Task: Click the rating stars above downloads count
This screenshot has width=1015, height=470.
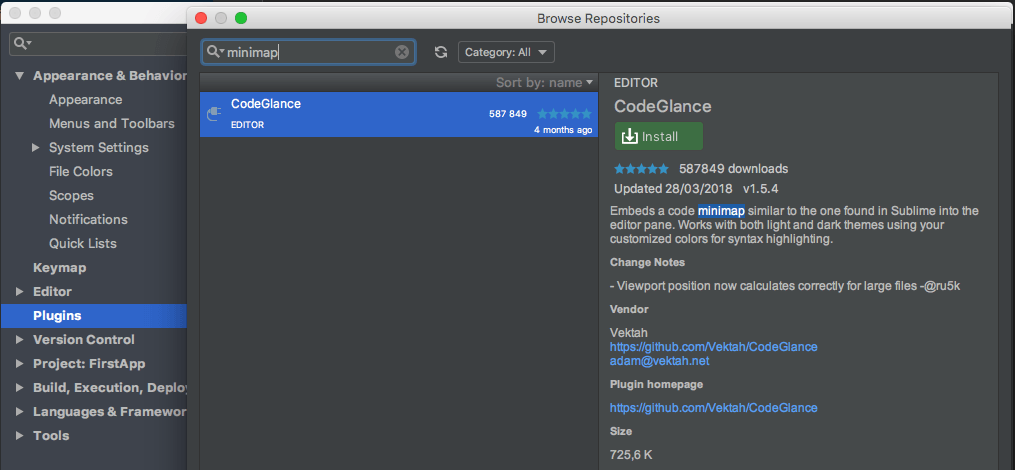Action: click(641, 169)
